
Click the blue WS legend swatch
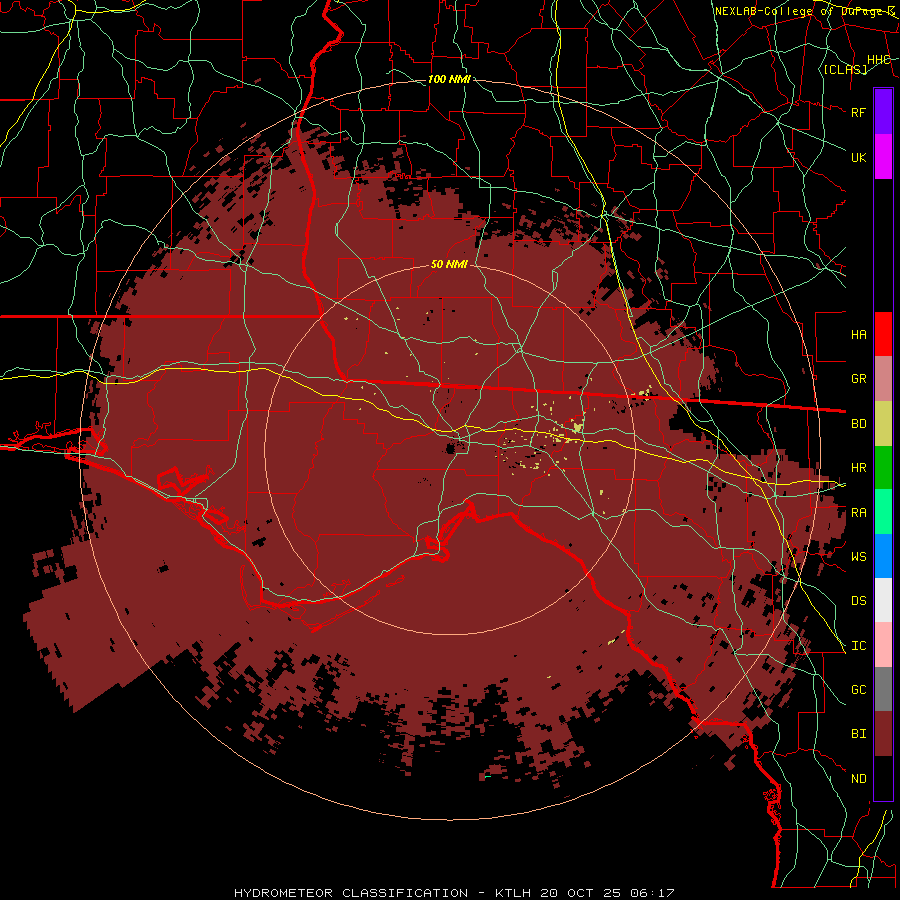click(x=883, y=556)
